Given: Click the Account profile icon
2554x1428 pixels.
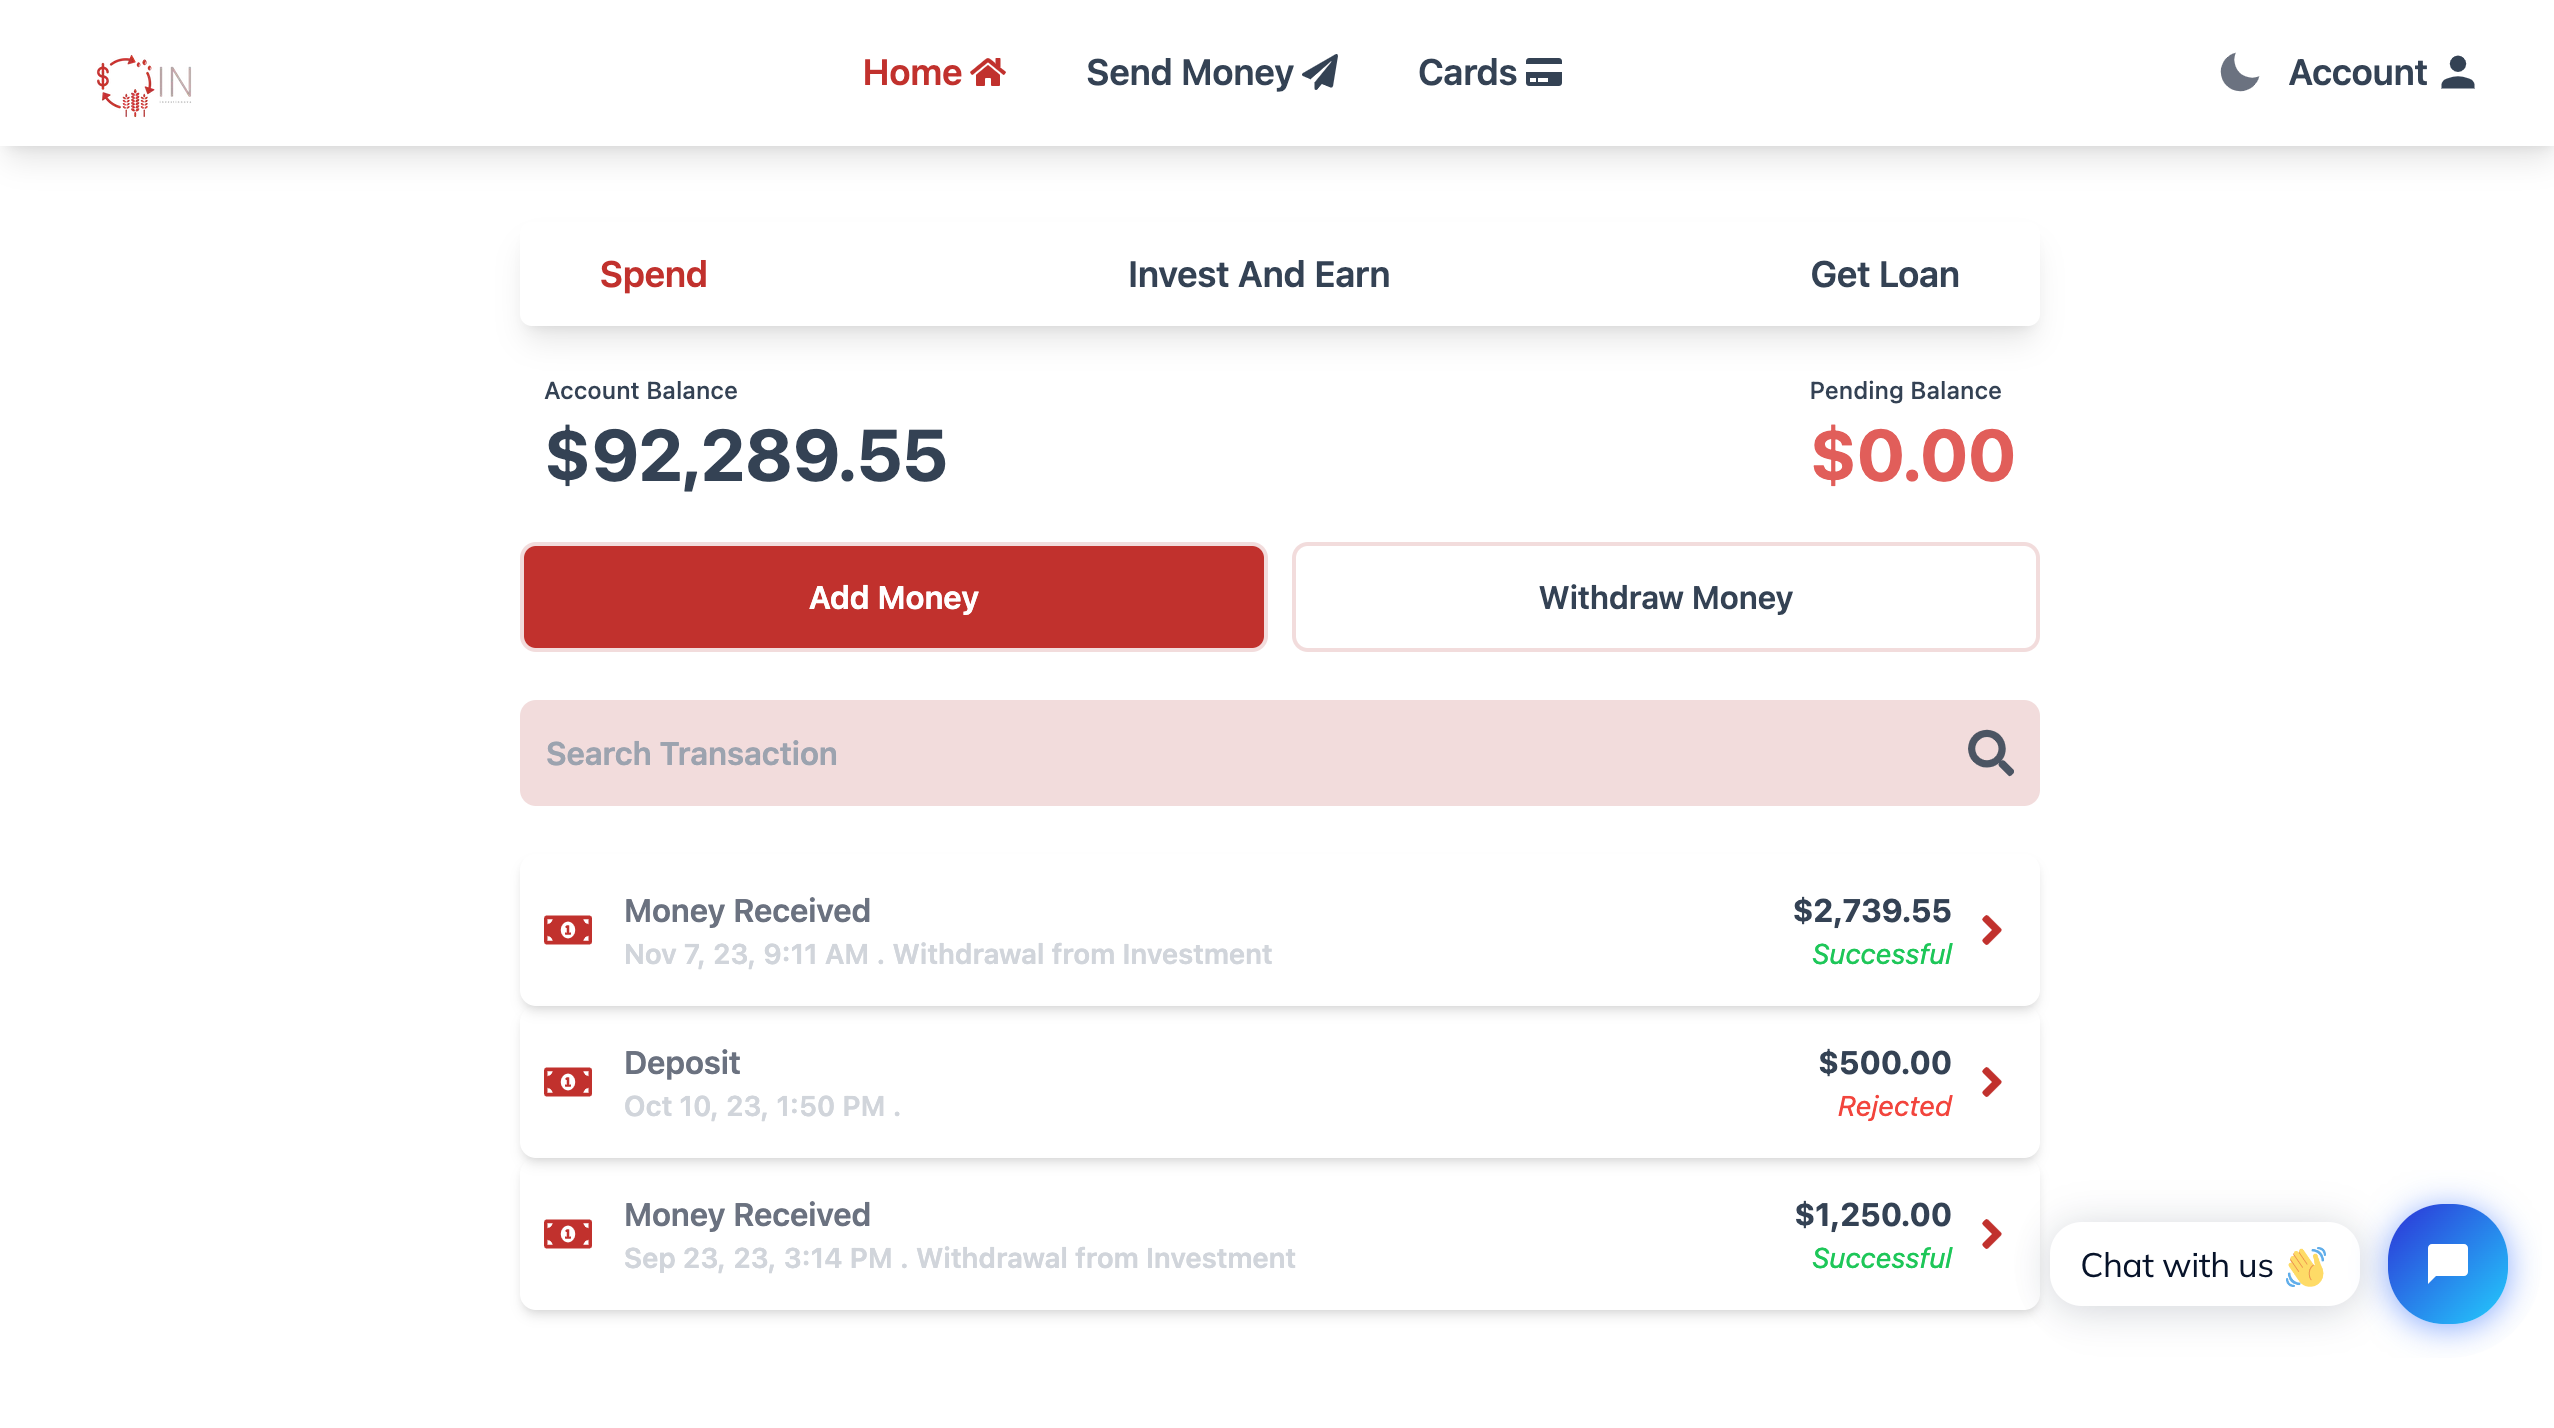Looking at the screenshot, I should pyautogui.click(x=2461, y=72).
